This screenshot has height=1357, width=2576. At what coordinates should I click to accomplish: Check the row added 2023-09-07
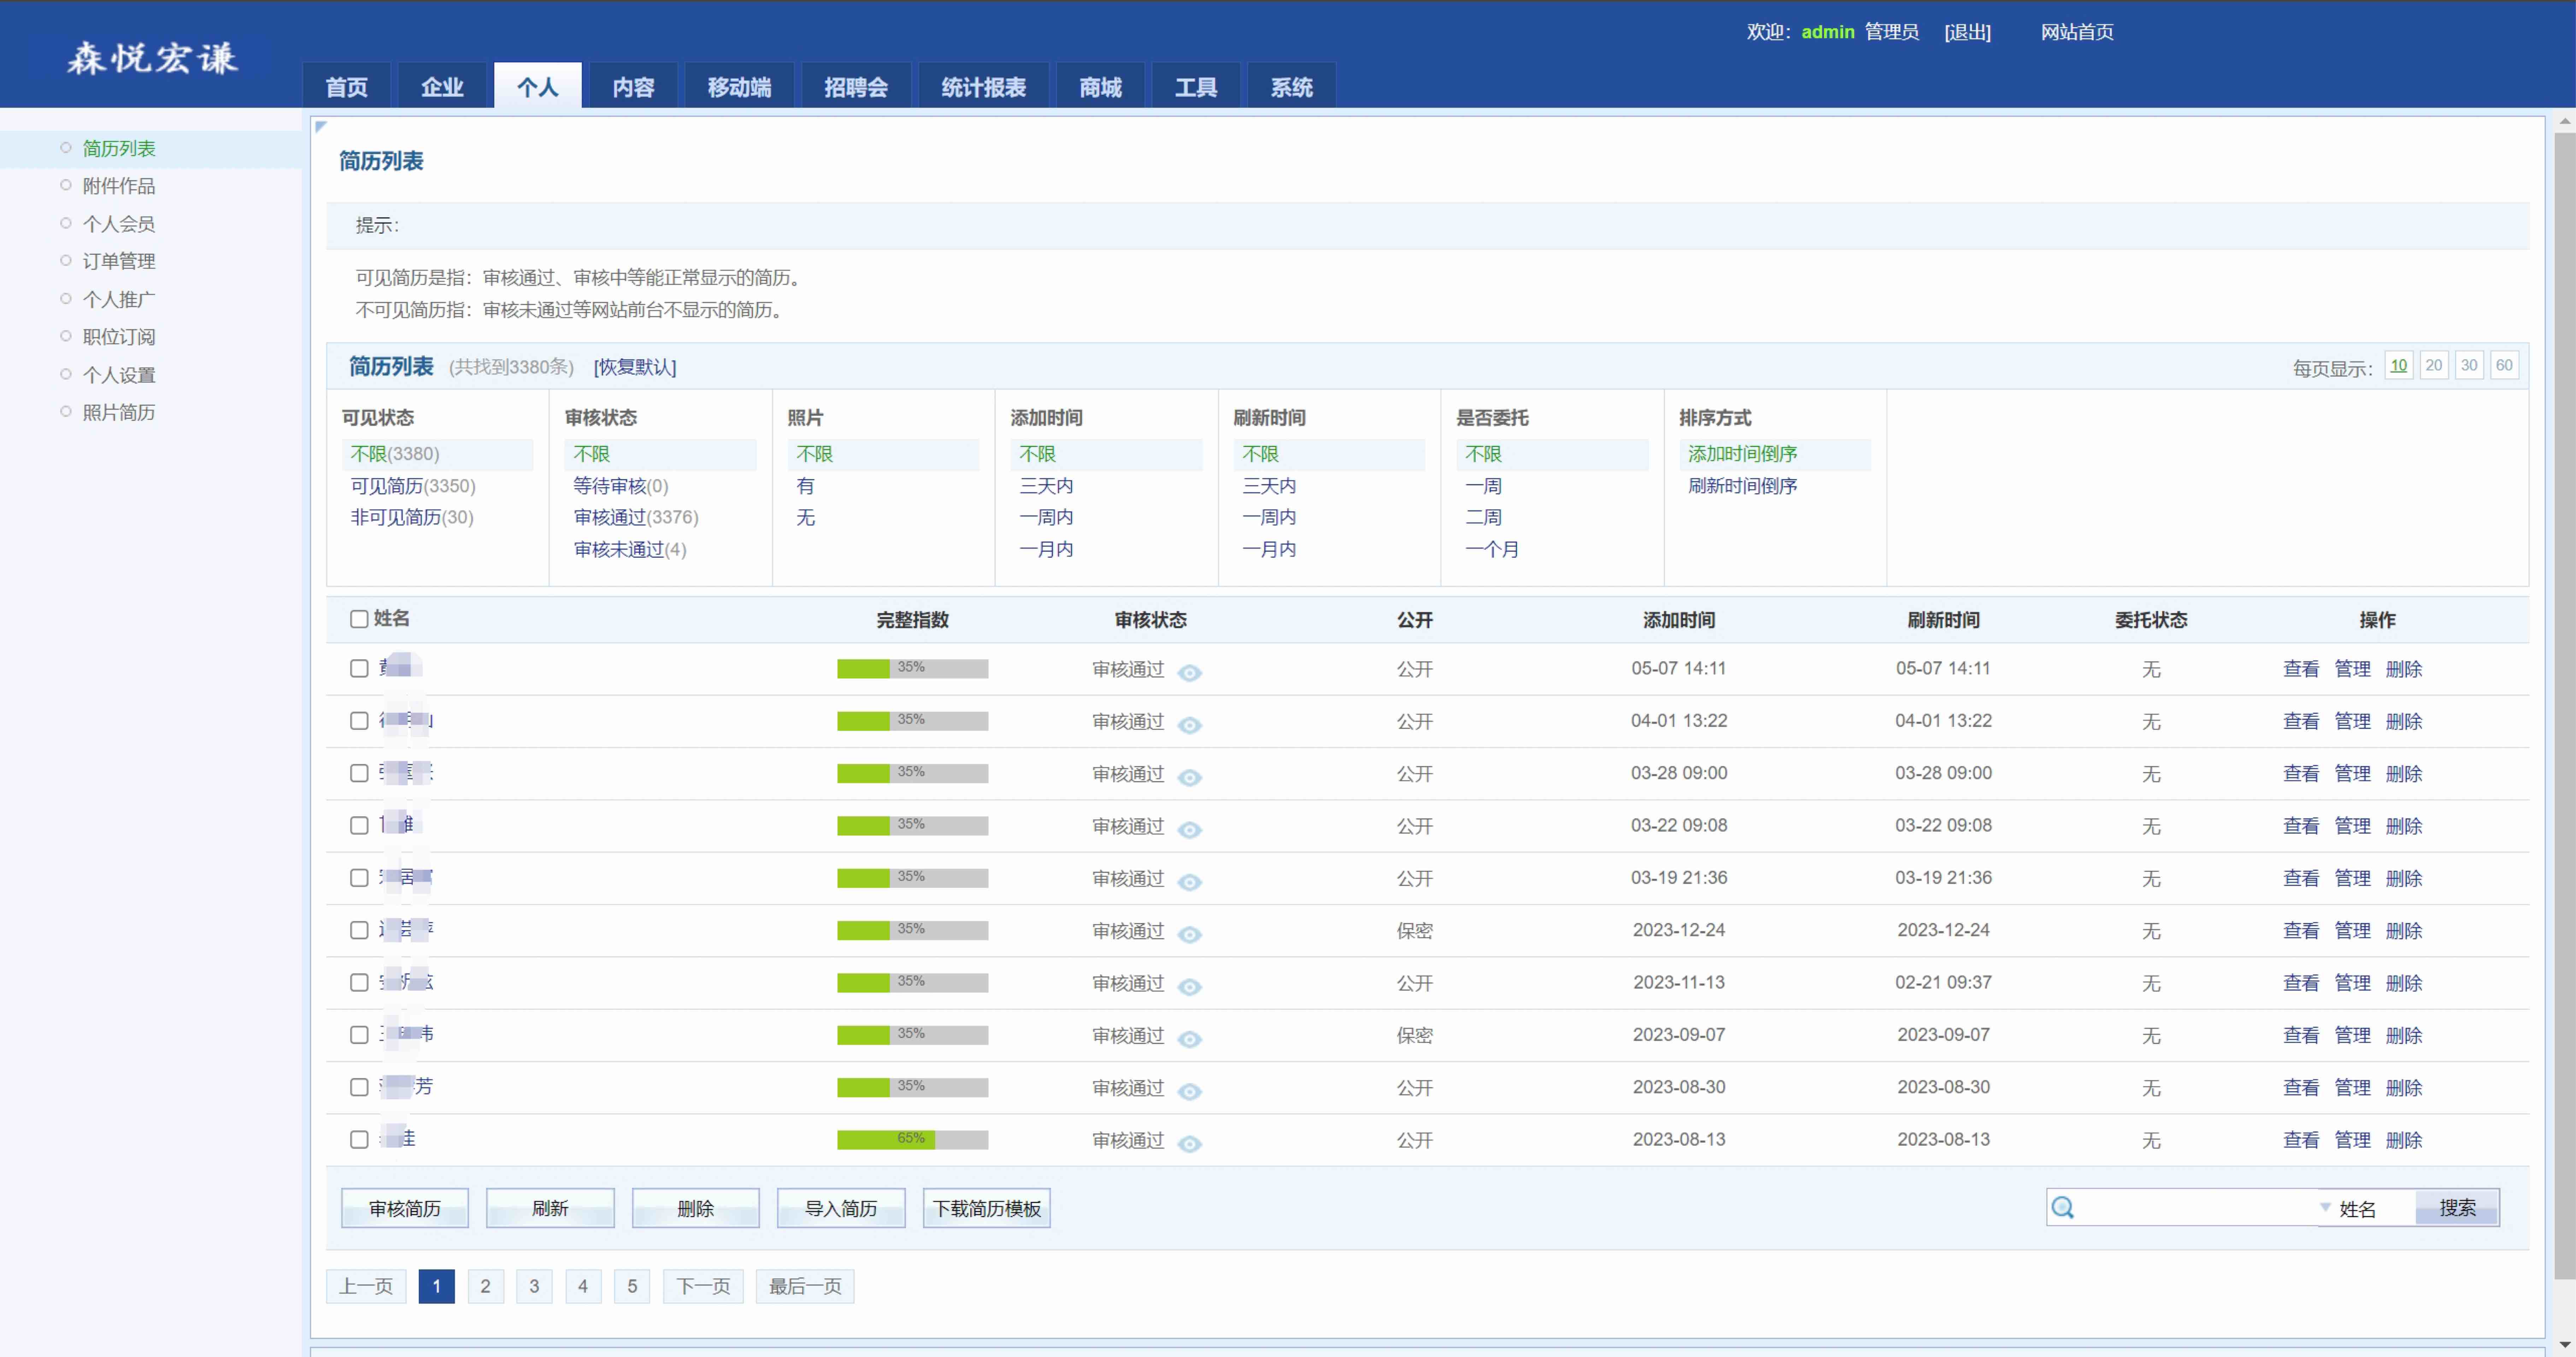[x=359, y=1035]
